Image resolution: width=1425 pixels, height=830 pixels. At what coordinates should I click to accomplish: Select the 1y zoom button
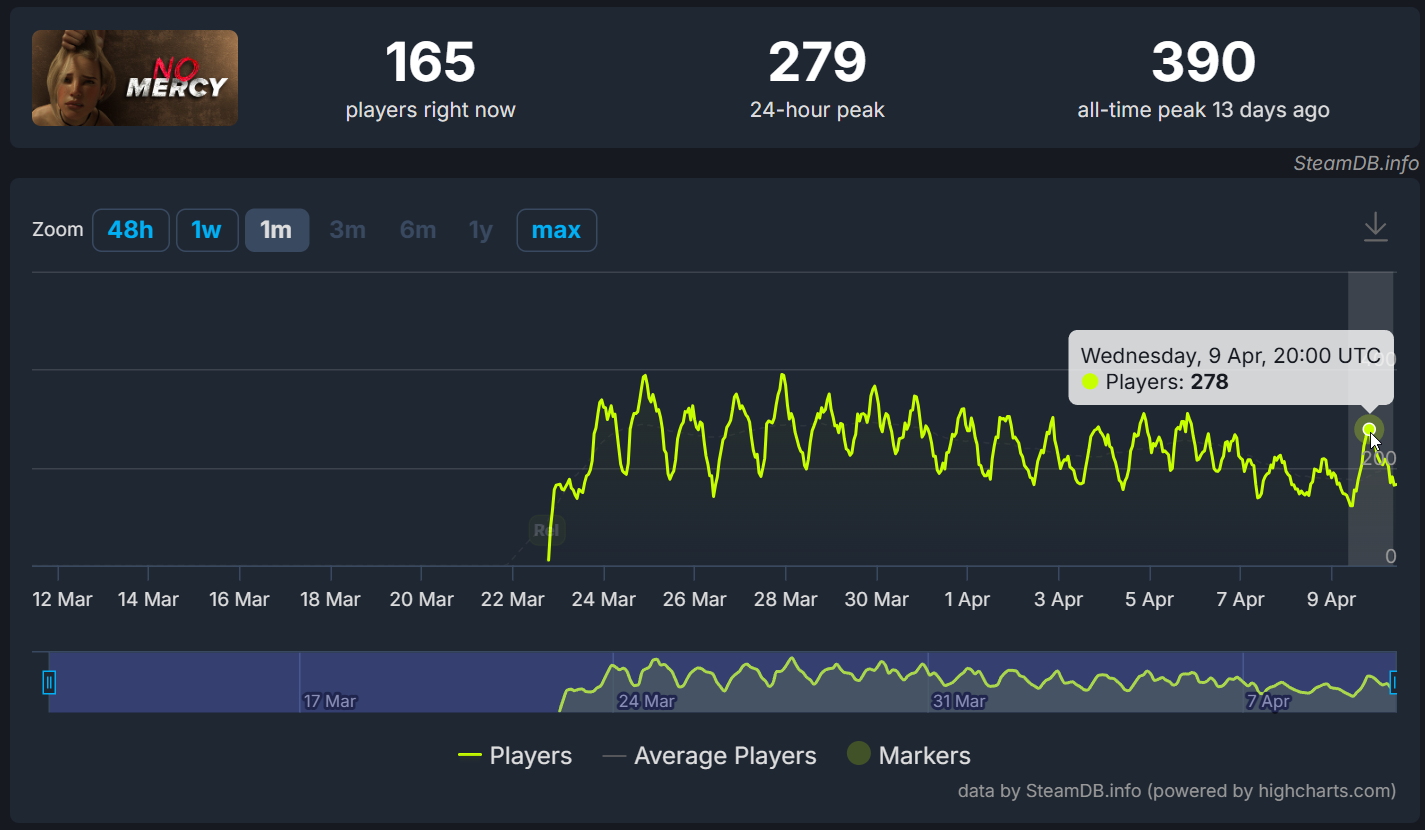pyautogui.click(x=481, y=230)
